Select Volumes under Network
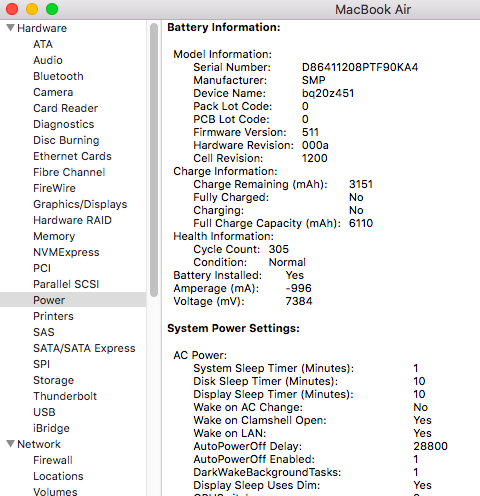Screen dimensions: 480x496 pos(55,492)
